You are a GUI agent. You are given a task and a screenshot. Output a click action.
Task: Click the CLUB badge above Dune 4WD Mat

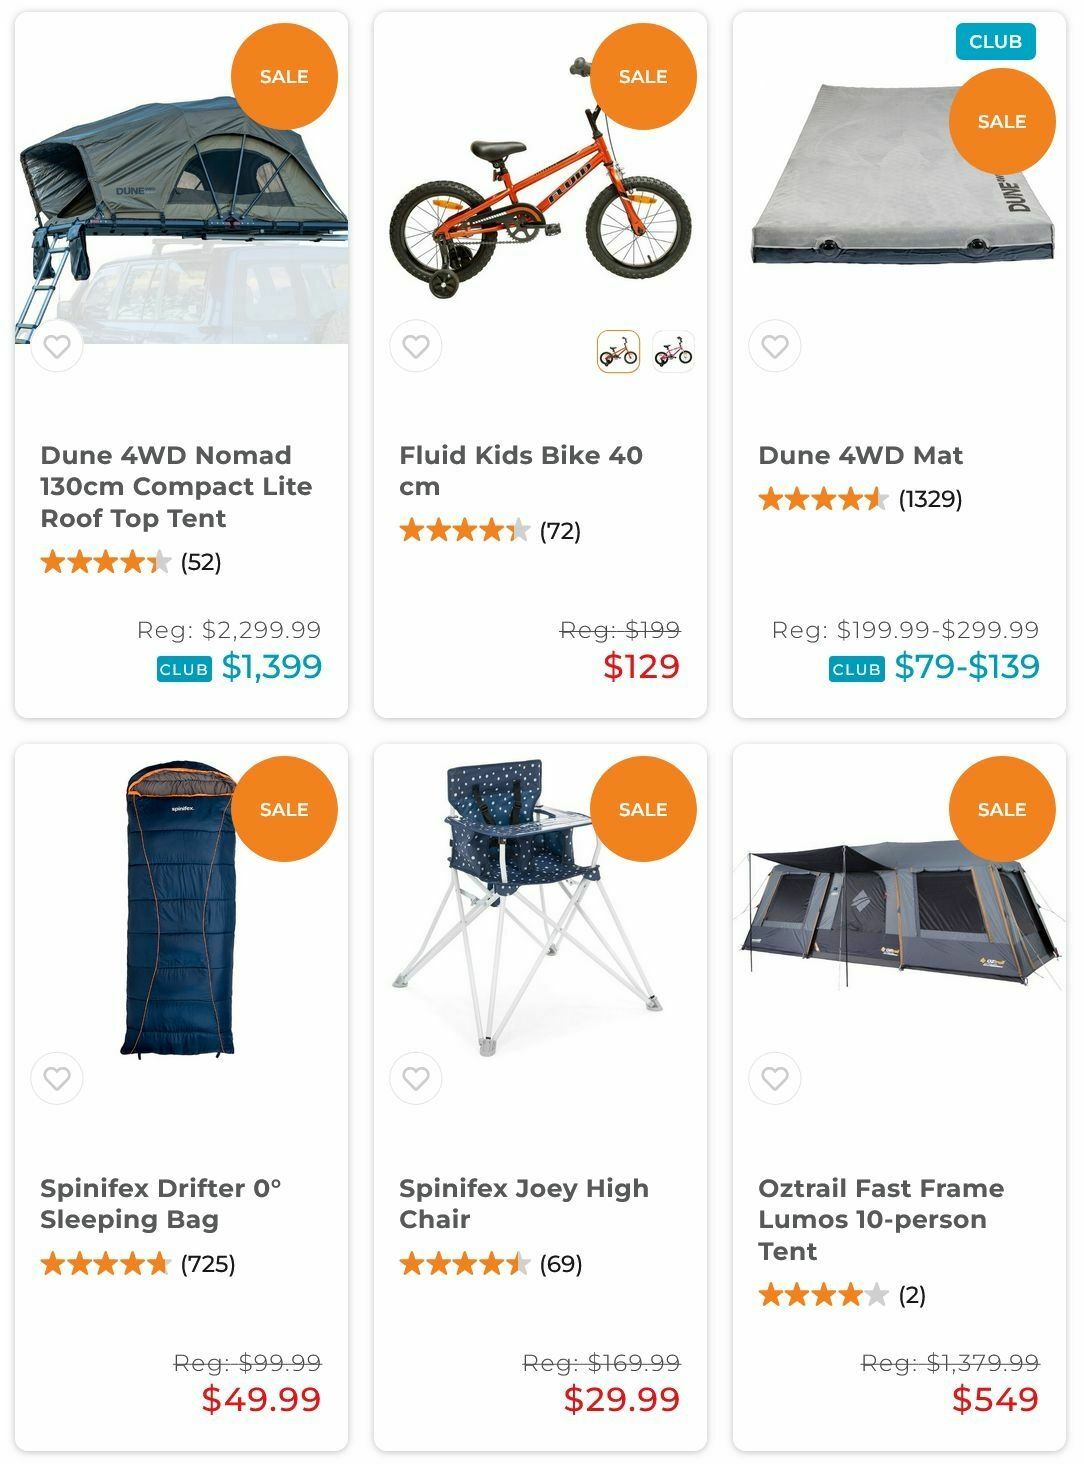coord(995,42)
